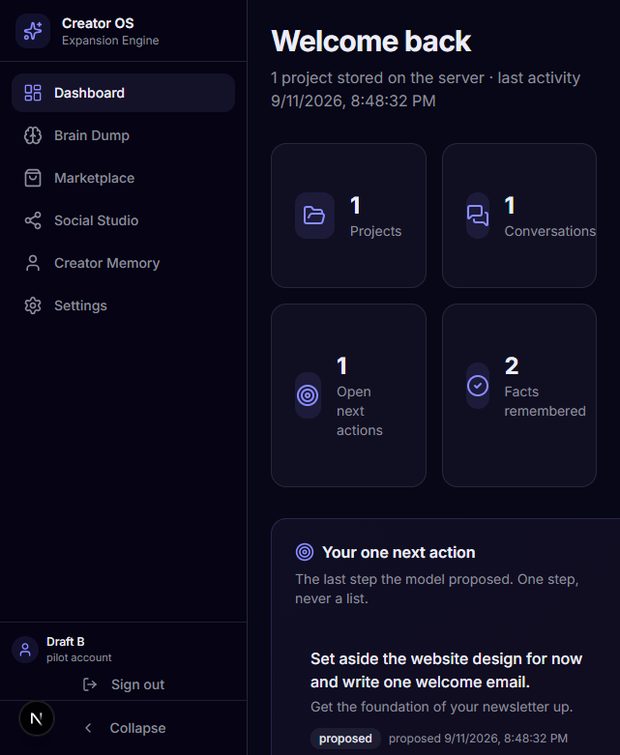Click the round N logo badge
The width and height of the screenshot is (620, 755).
(x=37, y=718)
